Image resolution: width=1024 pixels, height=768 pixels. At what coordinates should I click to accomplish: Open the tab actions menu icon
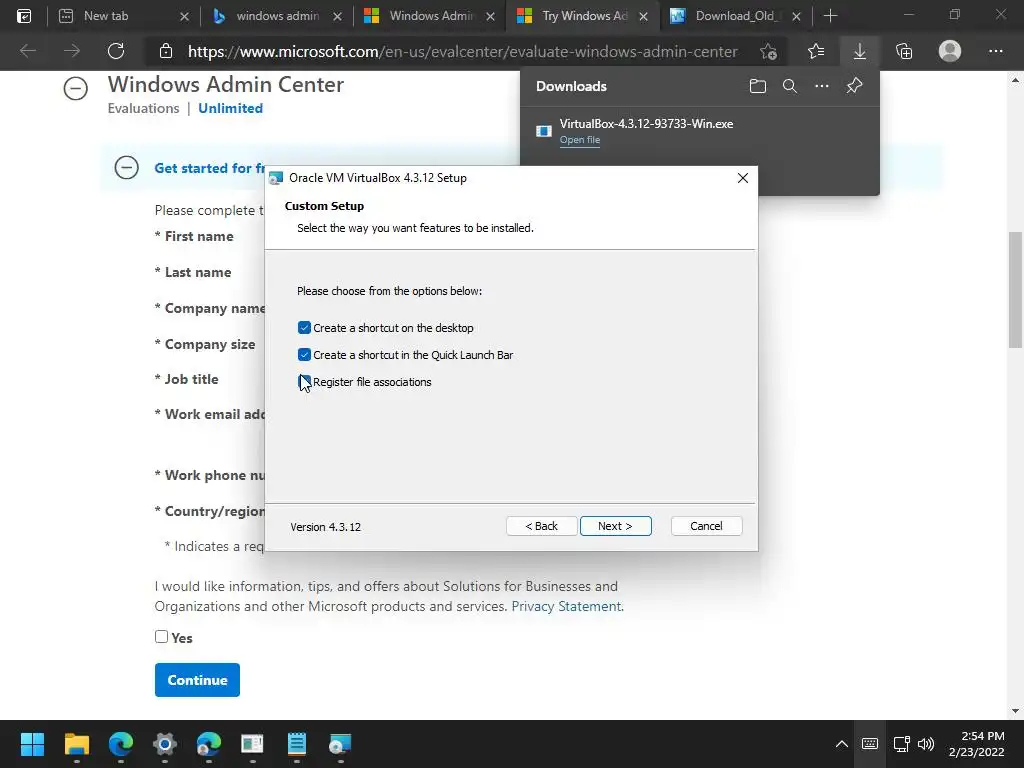(x=24, y=16)
